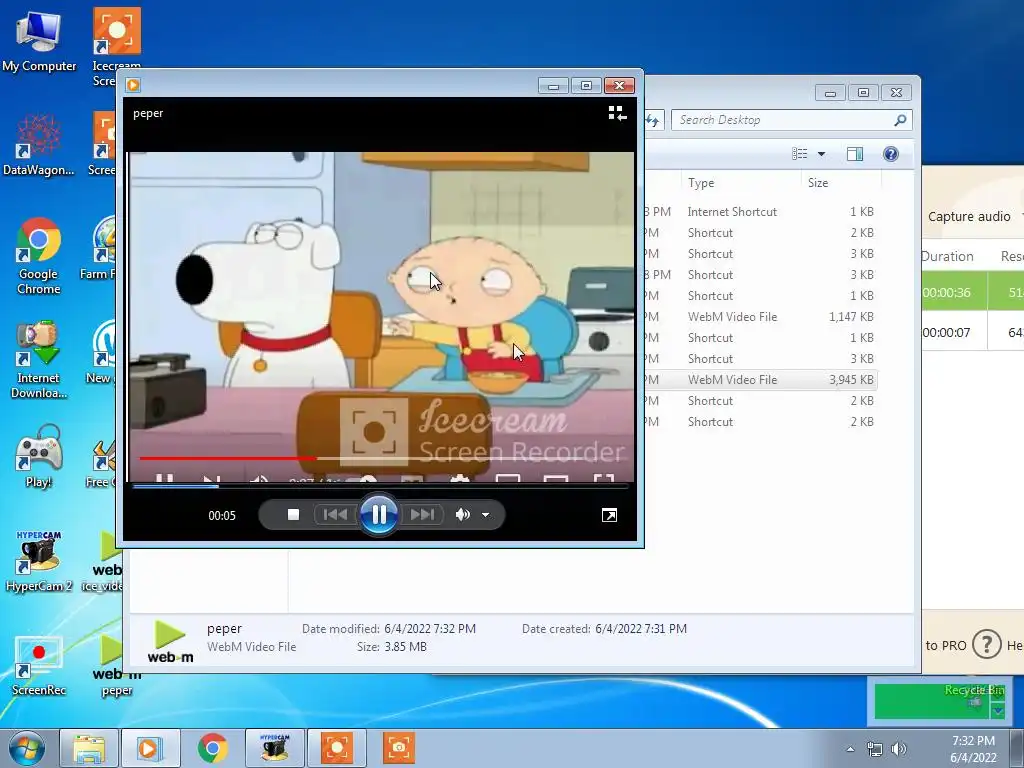Select the 00:00:07 recording row

(972, 332)
